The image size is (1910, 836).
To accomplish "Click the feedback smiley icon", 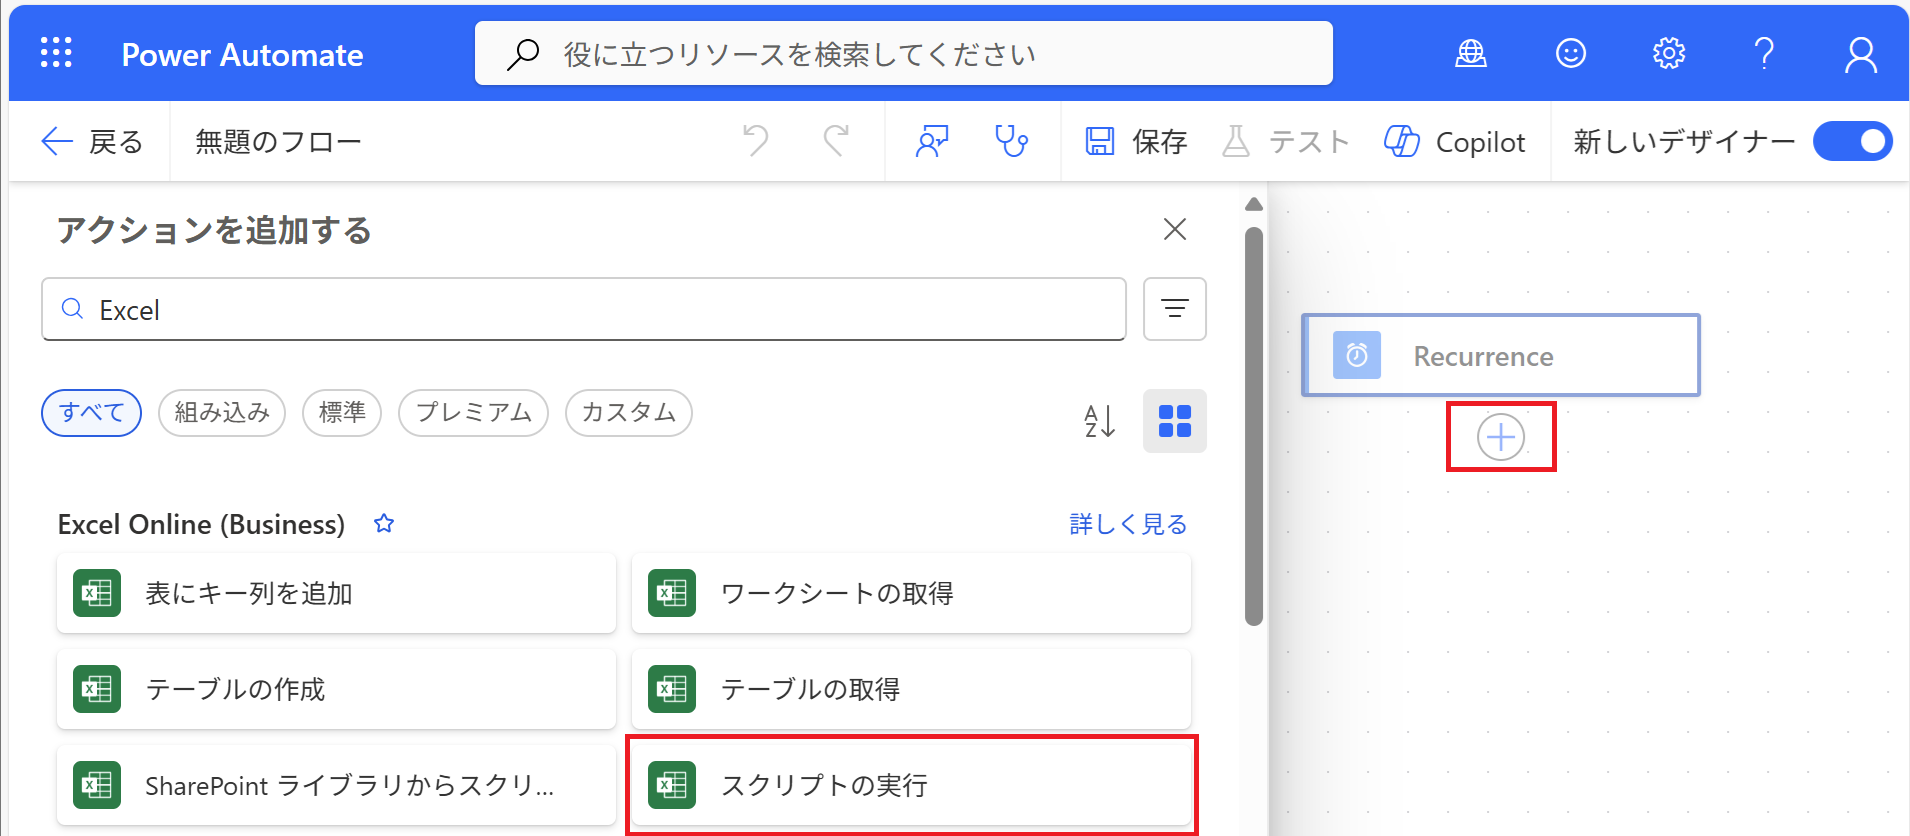I will tap(1570, 53).
